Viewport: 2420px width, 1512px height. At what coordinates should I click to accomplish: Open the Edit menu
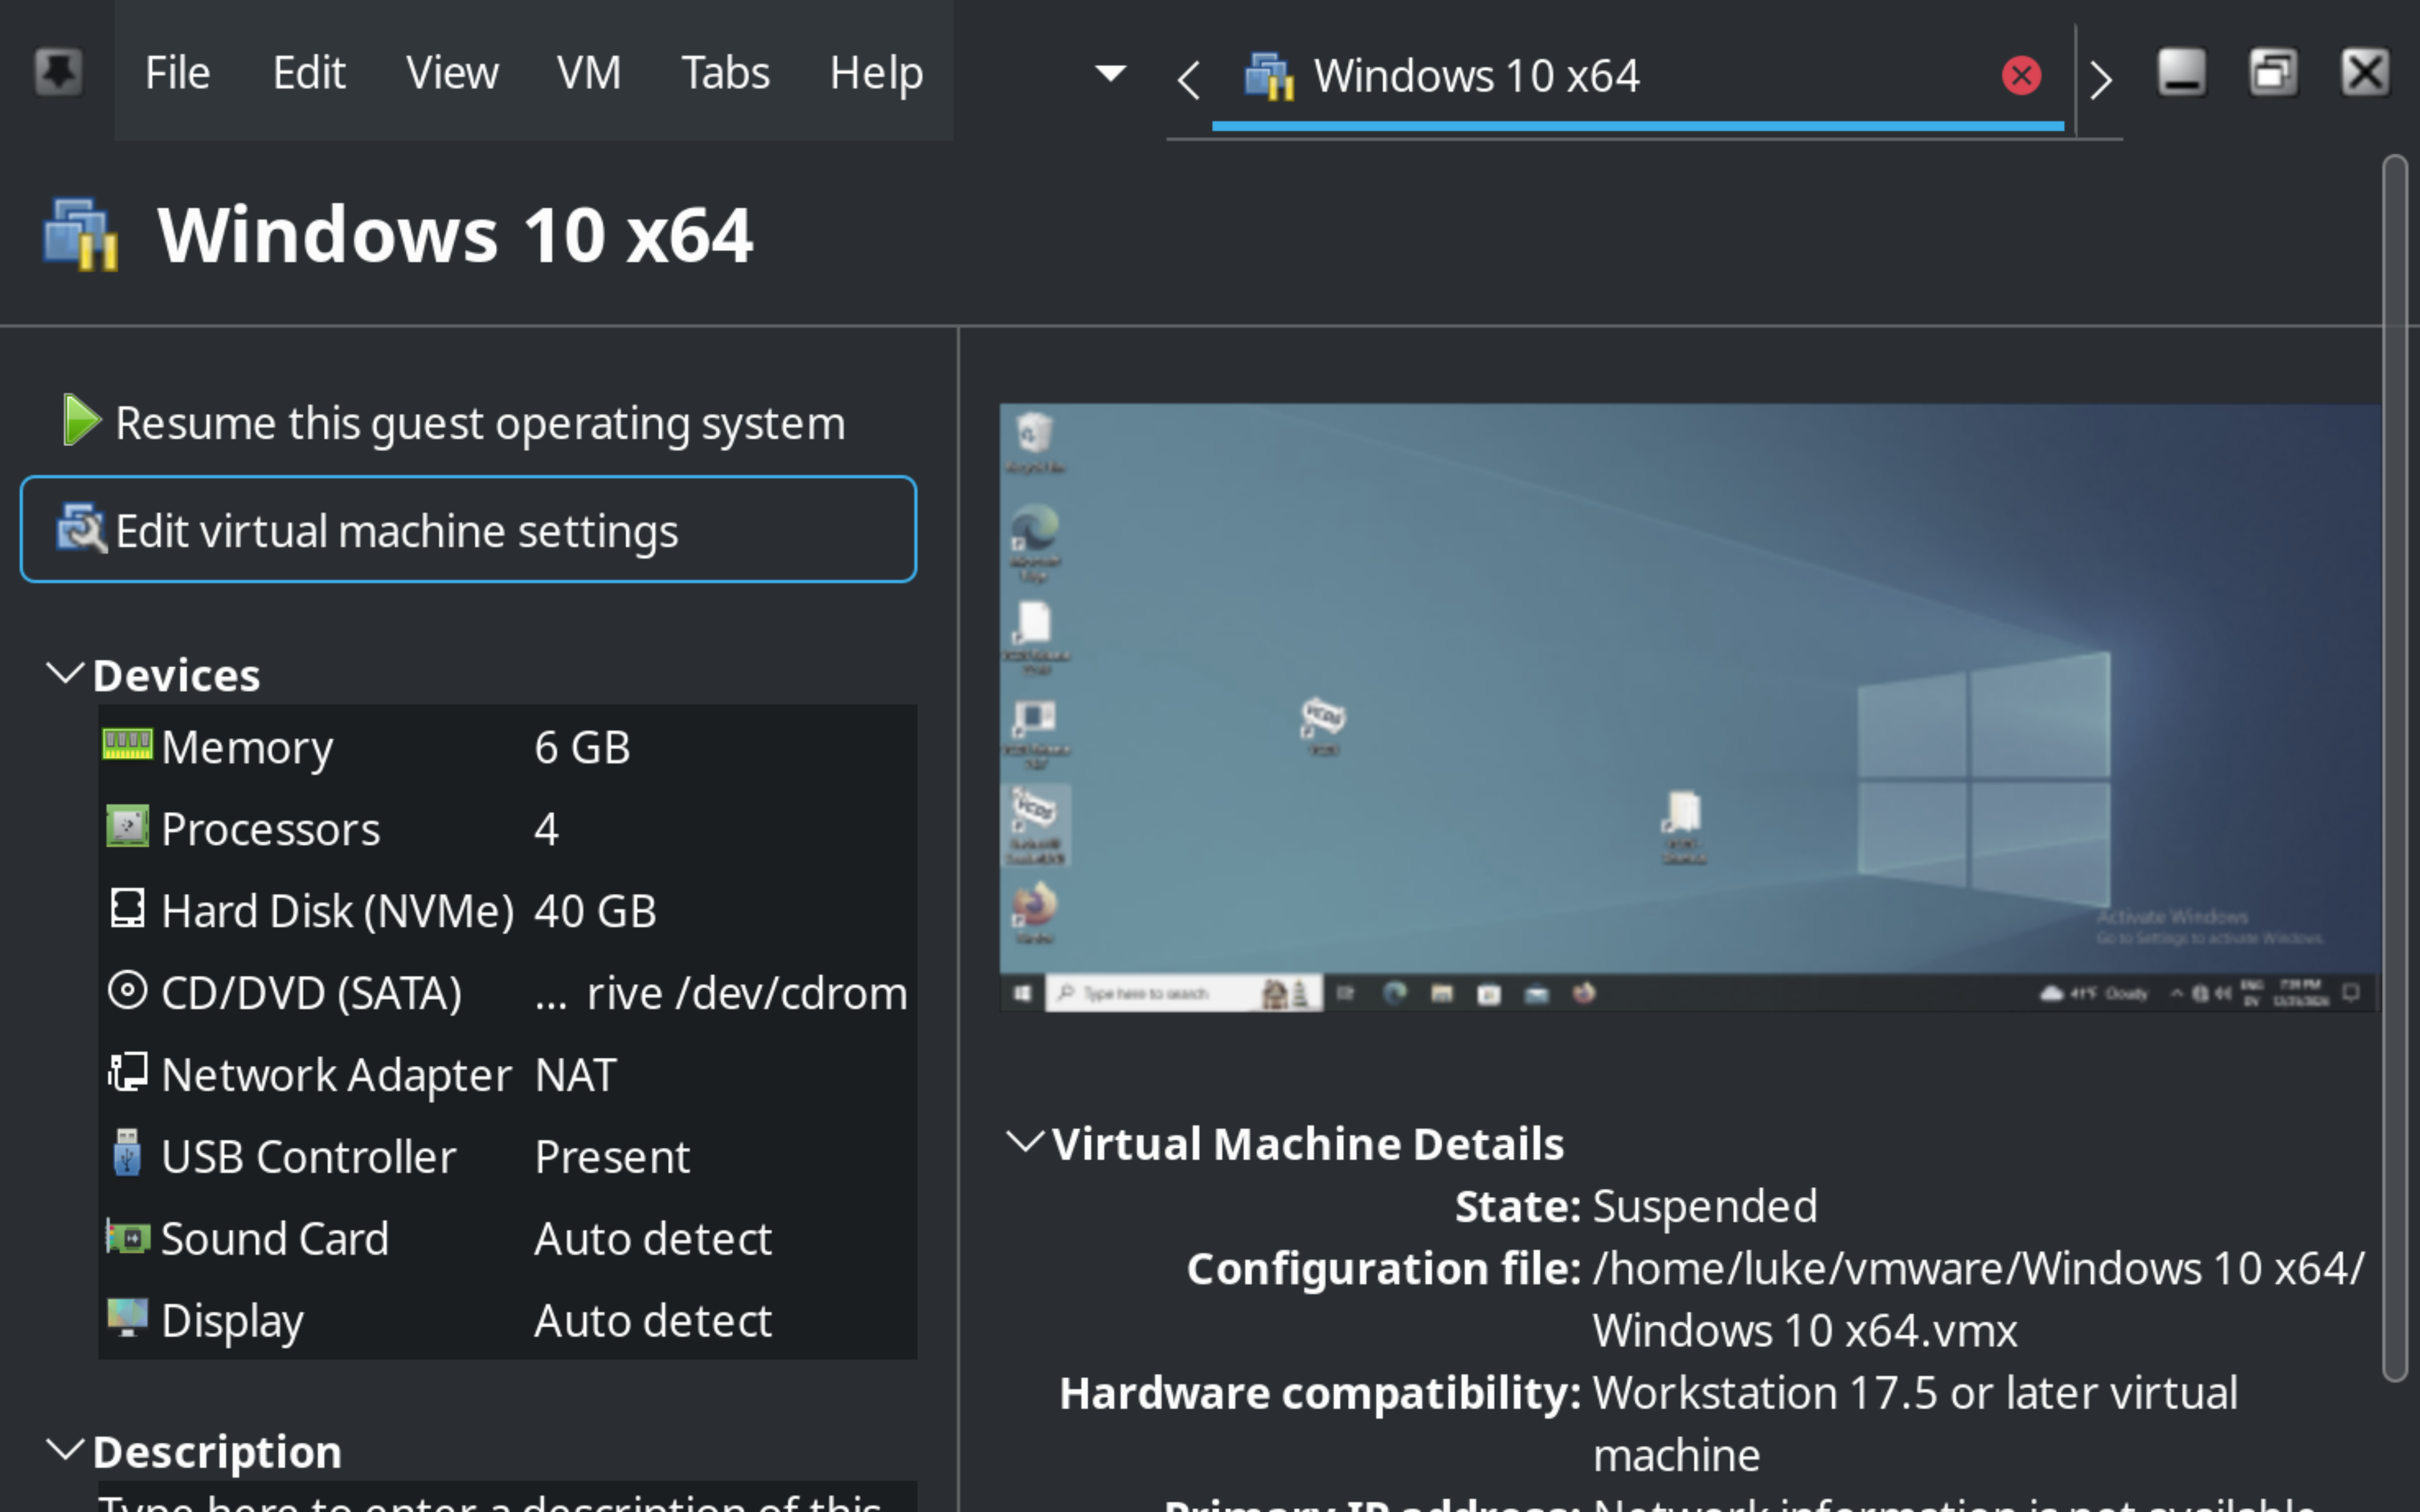tap(309, 73)
